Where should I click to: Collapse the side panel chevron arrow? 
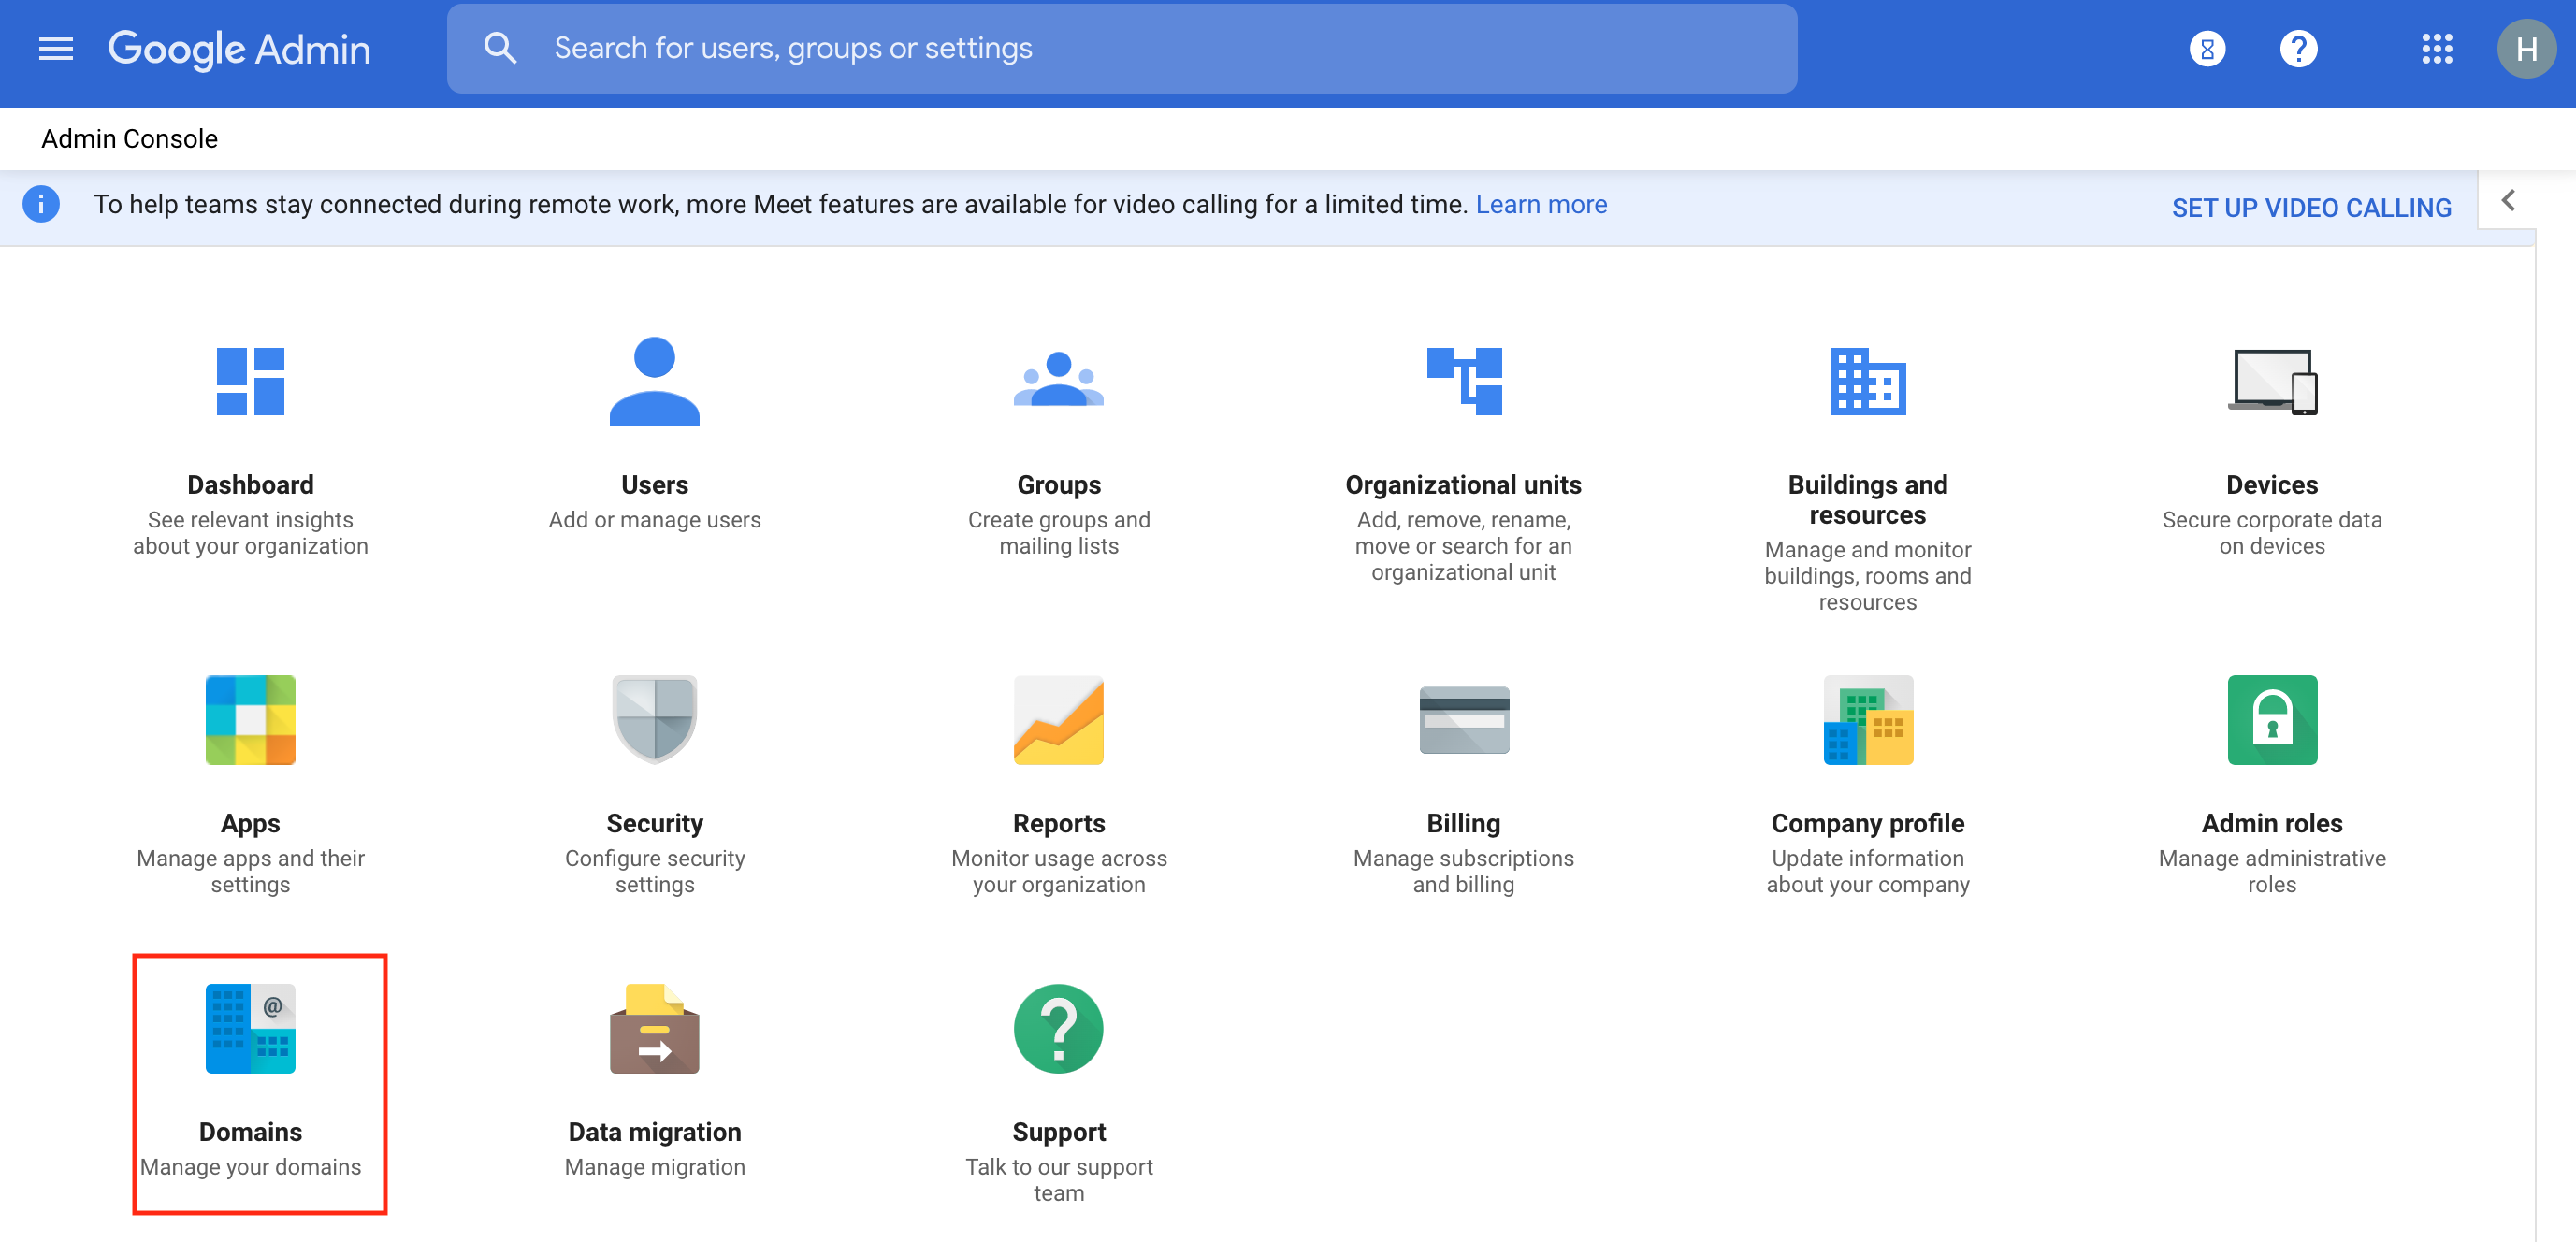tap(2508, 200)
